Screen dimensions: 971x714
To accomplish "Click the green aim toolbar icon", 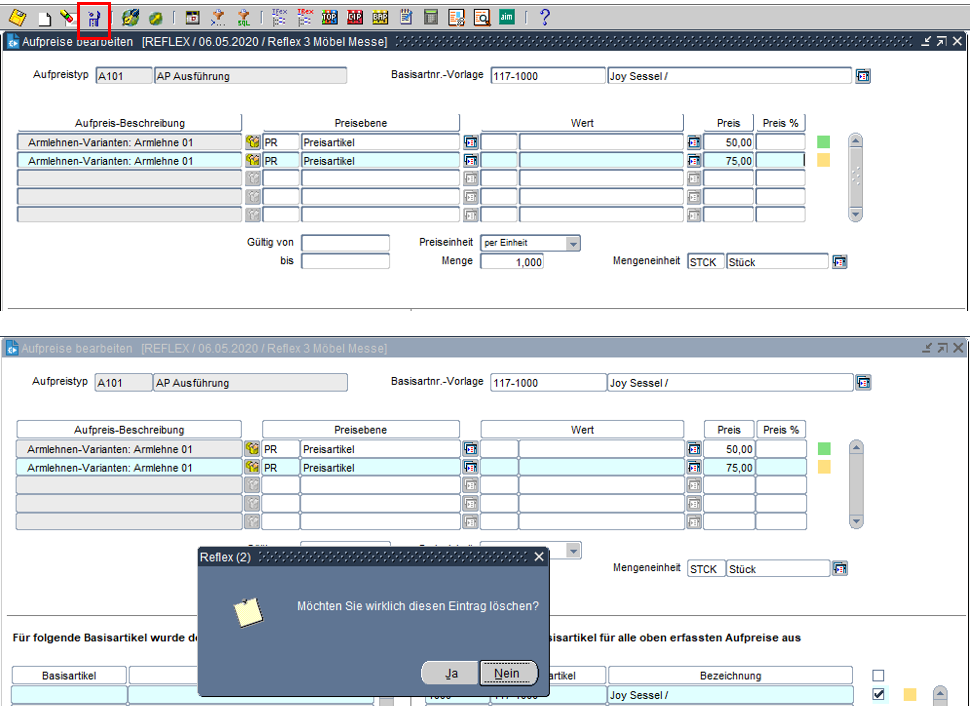I will (x=507, y=17).
